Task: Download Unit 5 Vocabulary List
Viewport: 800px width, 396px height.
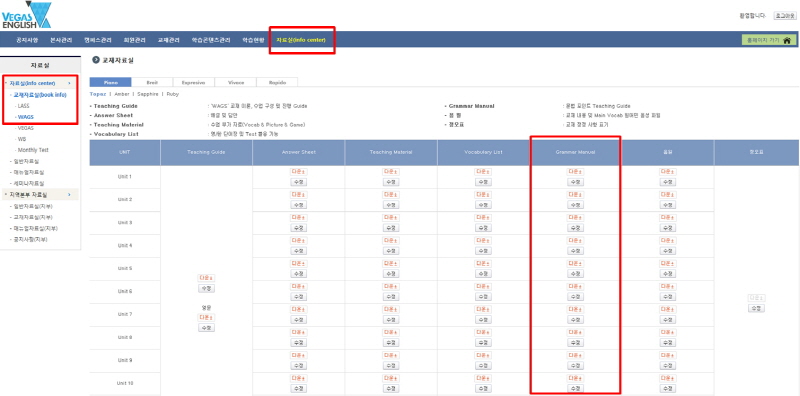Action: 483,263
